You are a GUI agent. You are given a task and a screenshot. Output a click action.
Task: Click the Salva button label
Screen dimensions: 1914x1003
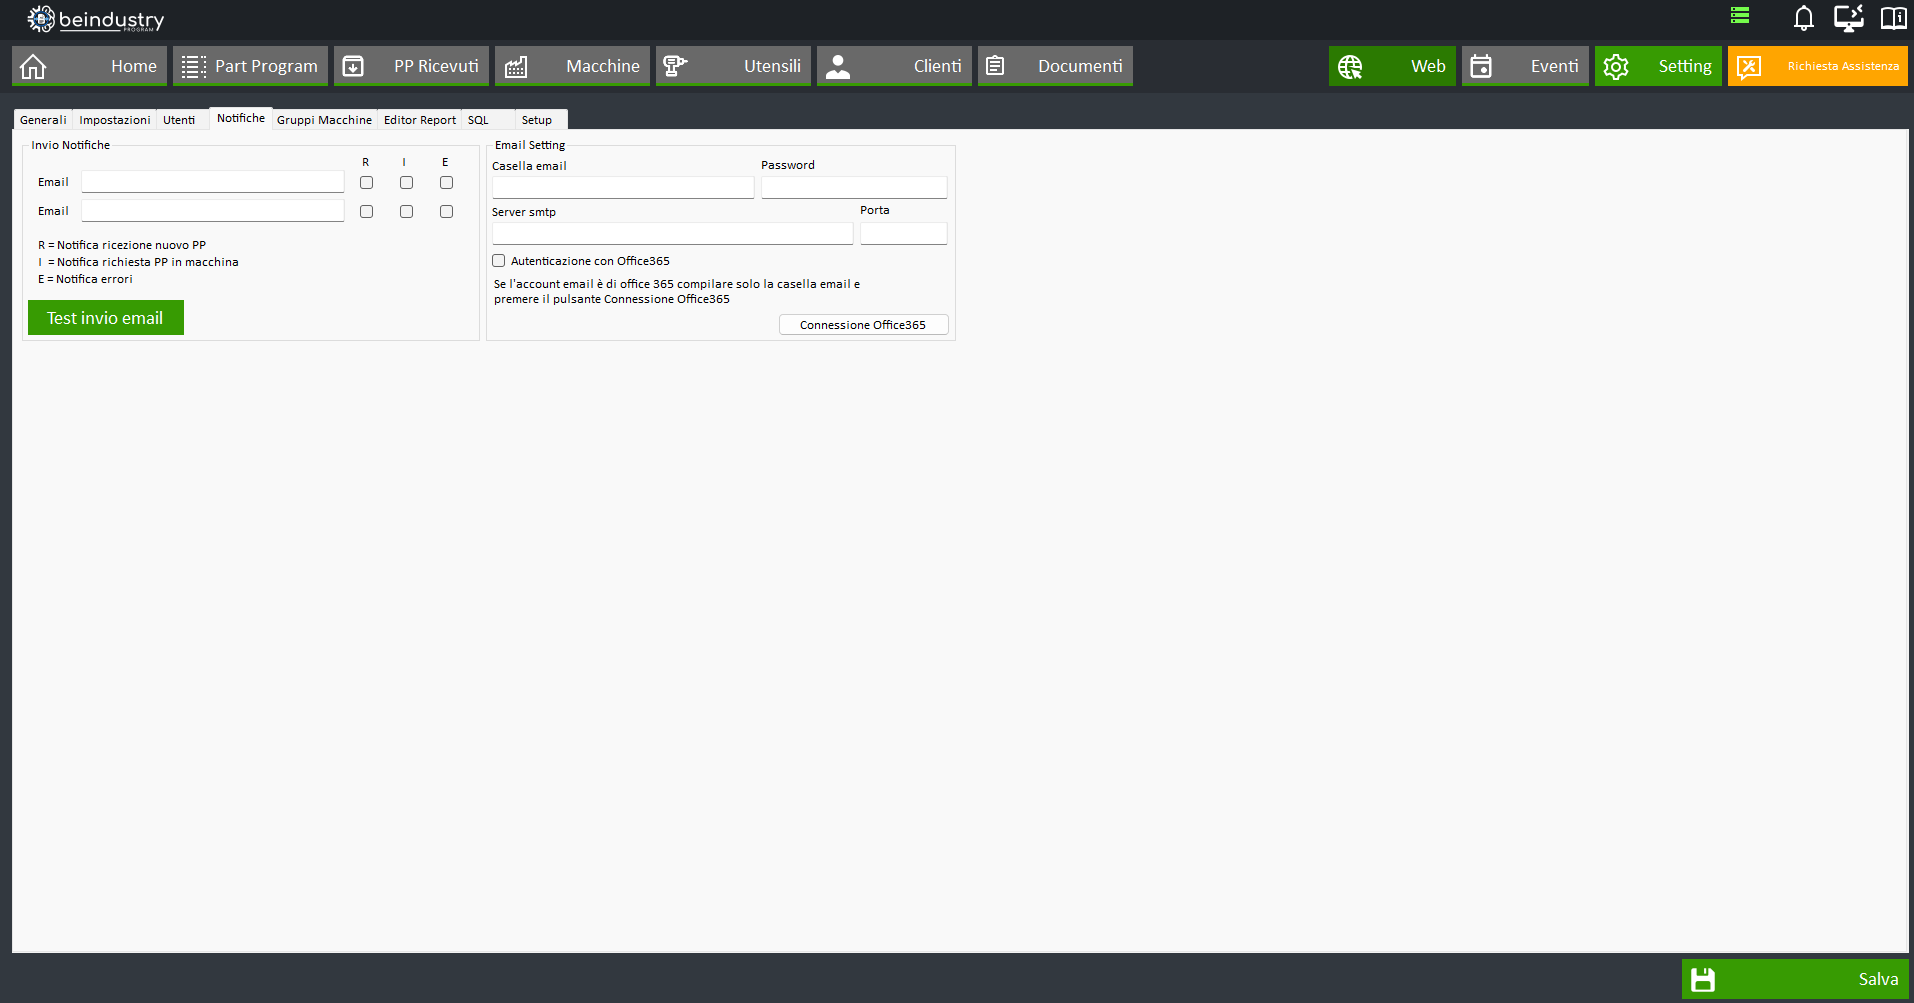1878,979
